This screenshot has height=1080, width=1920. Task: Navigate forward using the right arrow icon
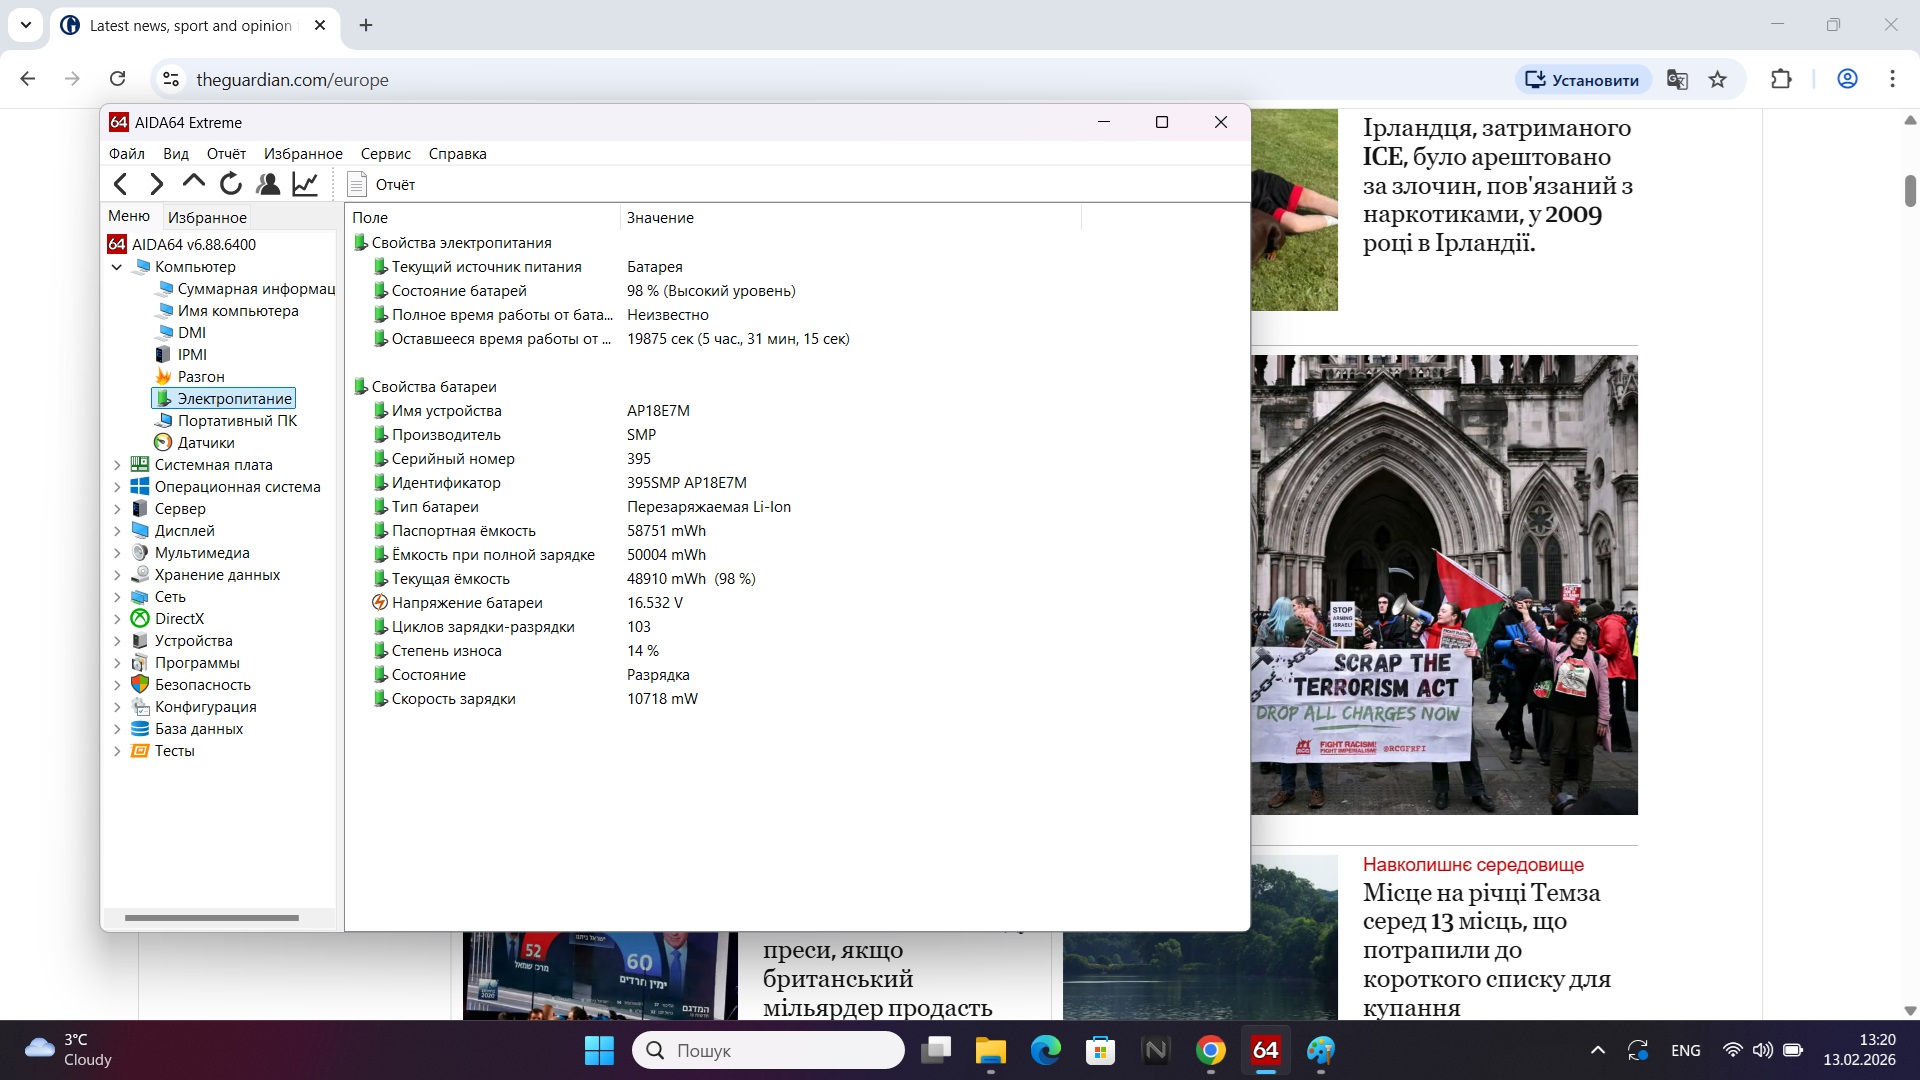click(156, 183)
